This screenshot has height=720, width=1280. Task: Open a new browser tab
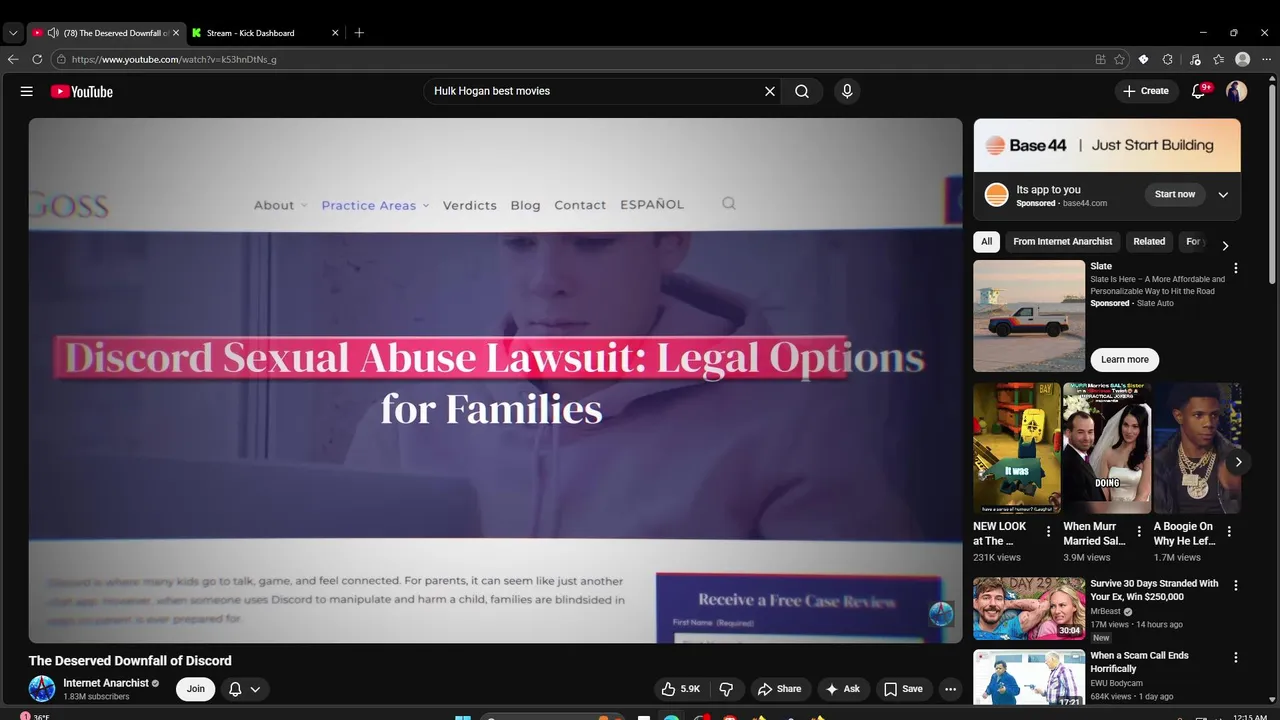(359, 32)
